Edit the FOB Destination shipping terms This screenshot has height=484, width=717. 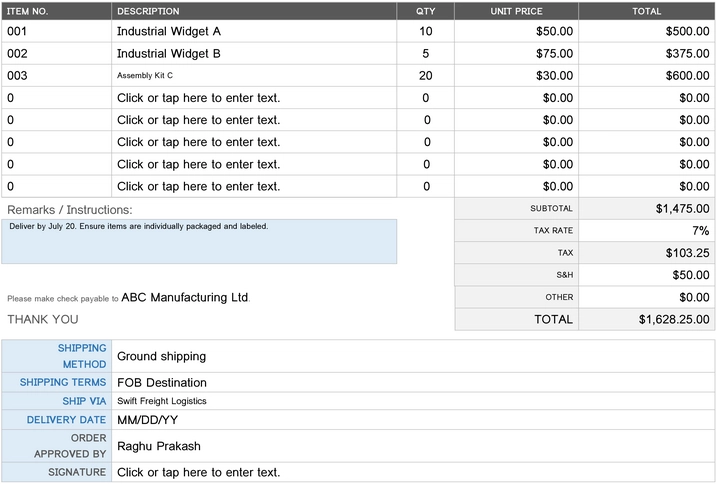pyautogui.click(x=162, y=382)
